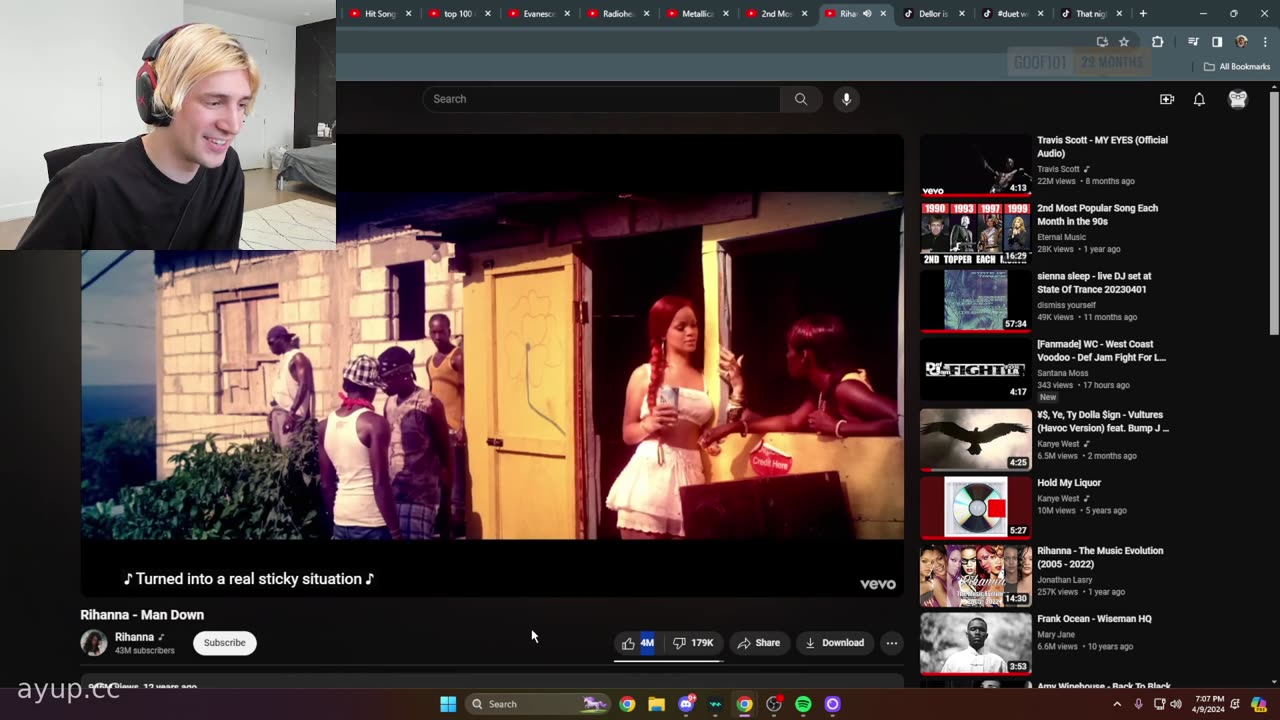The width and height of the screenshot is (1280, 720).
Task: Open Frank Ocean - Wiseman HQ video title
Action: [x=1094, y=619]
